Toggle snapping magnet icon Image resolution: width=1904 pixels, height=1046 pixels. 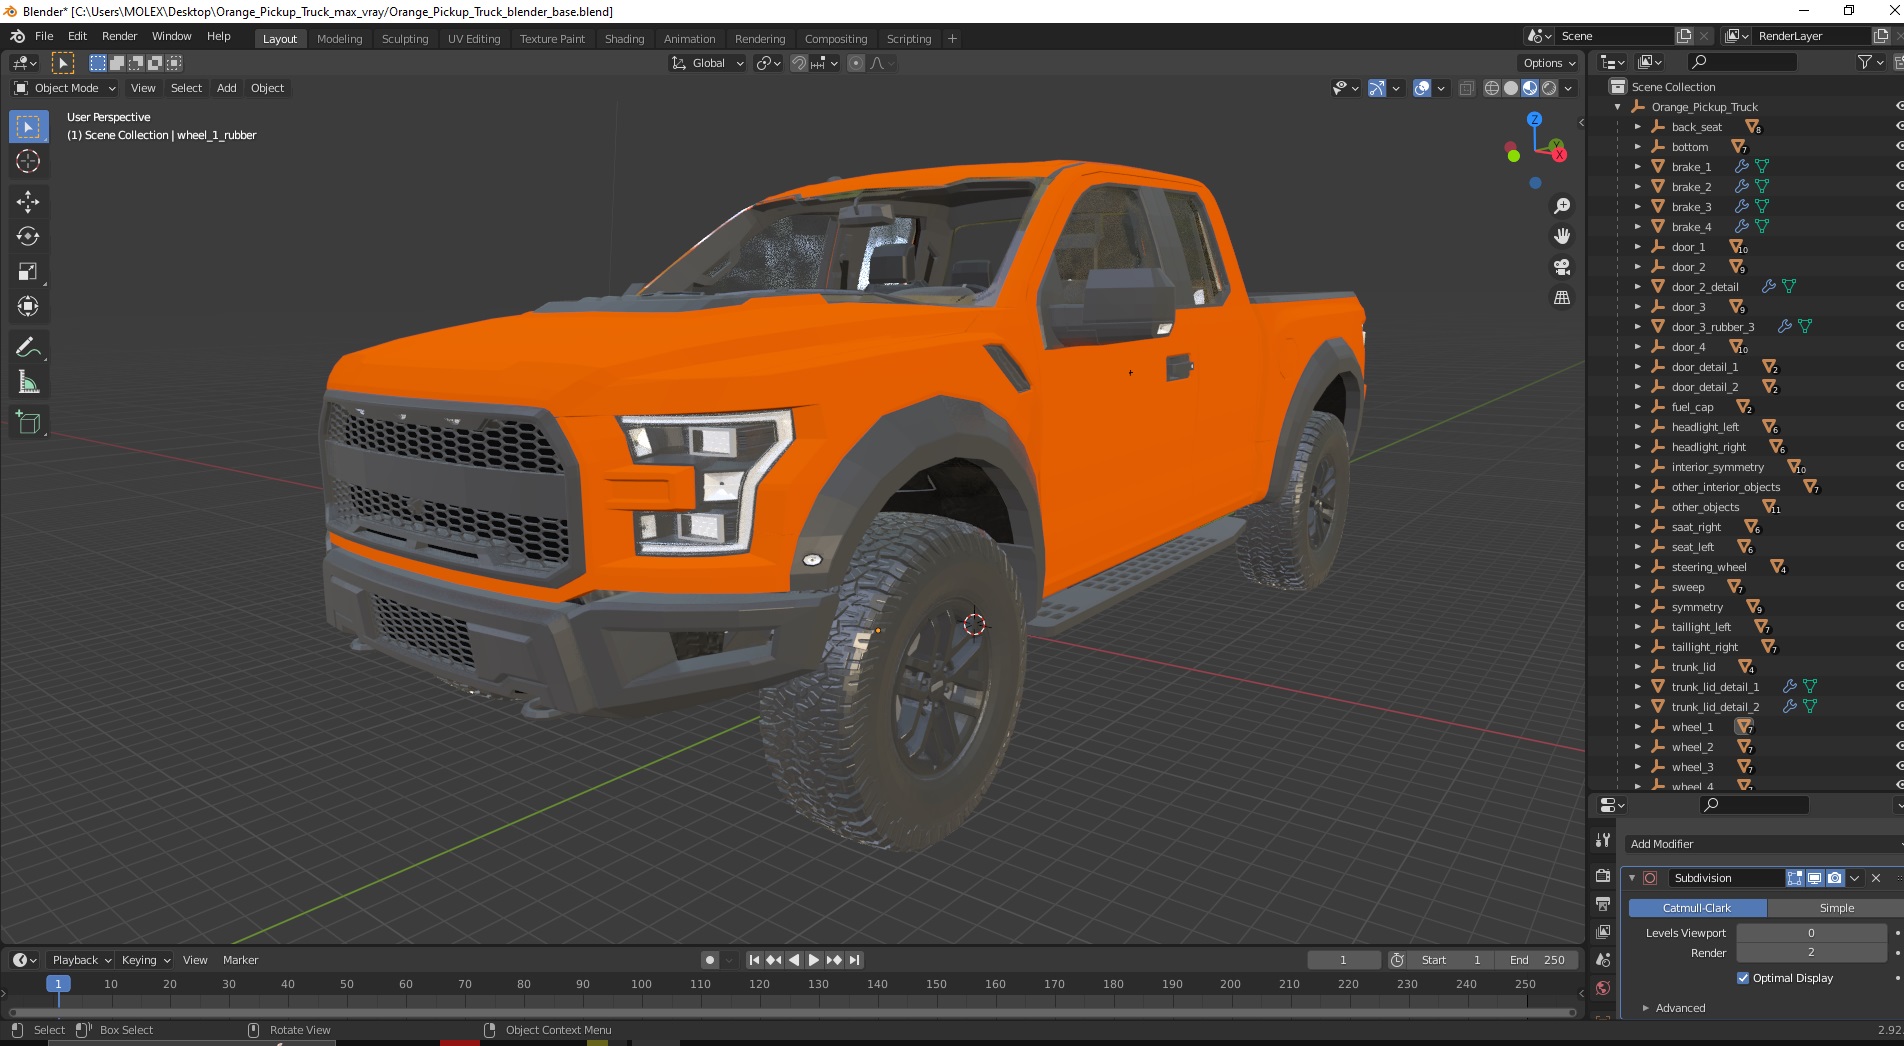[799, 63]
